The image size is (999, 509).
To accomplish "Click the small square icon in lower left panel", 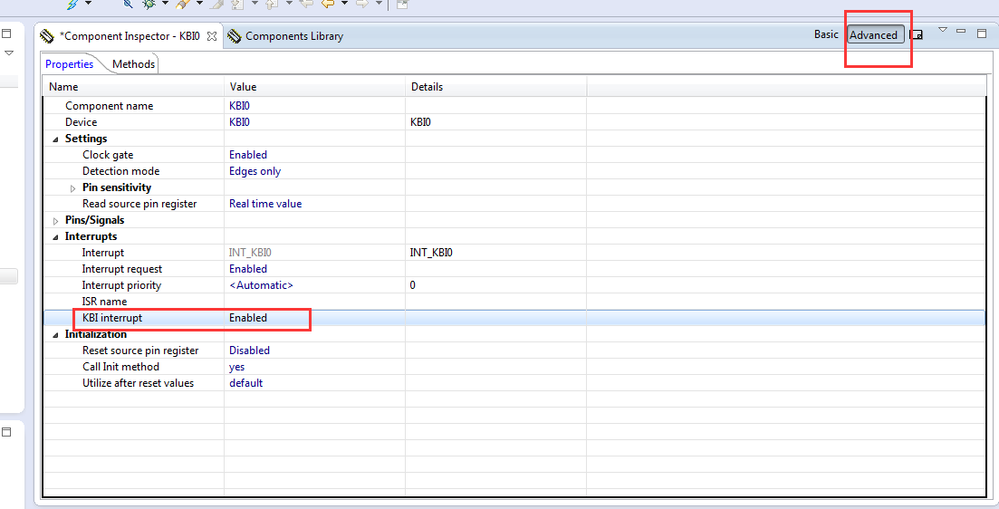I will coord(6,432).
